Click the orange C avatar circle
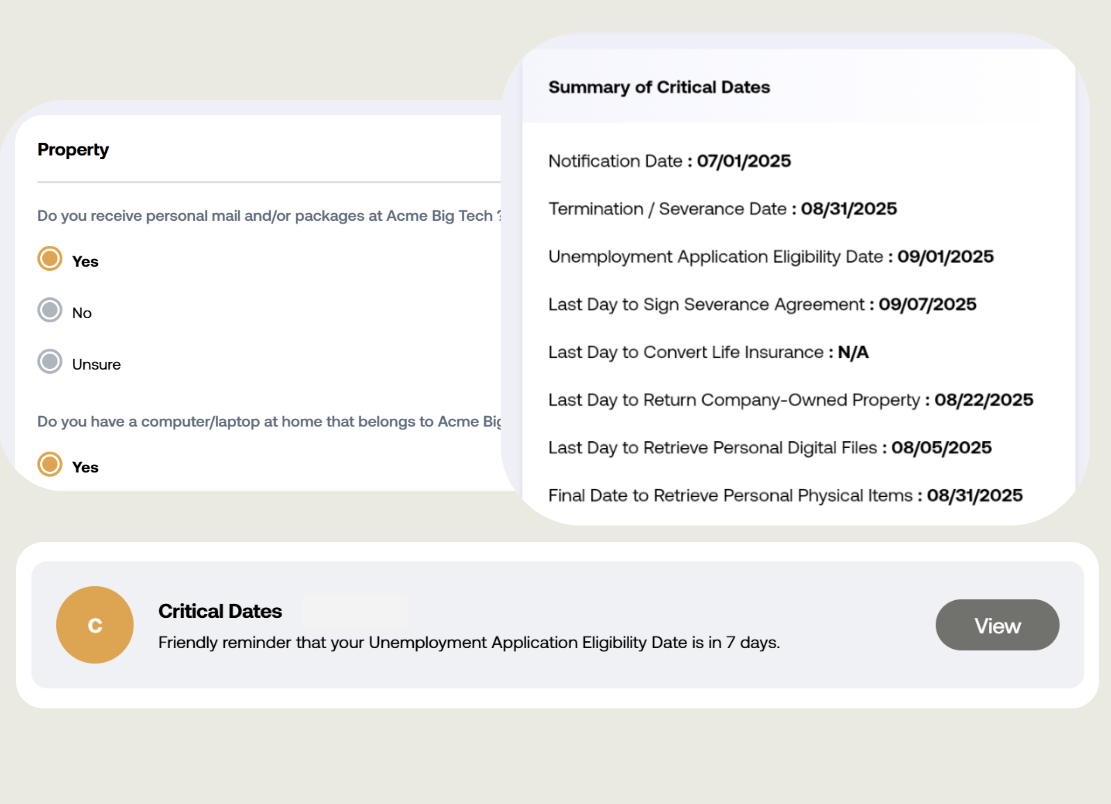1111x804 pixels. [x=95, y=625]
